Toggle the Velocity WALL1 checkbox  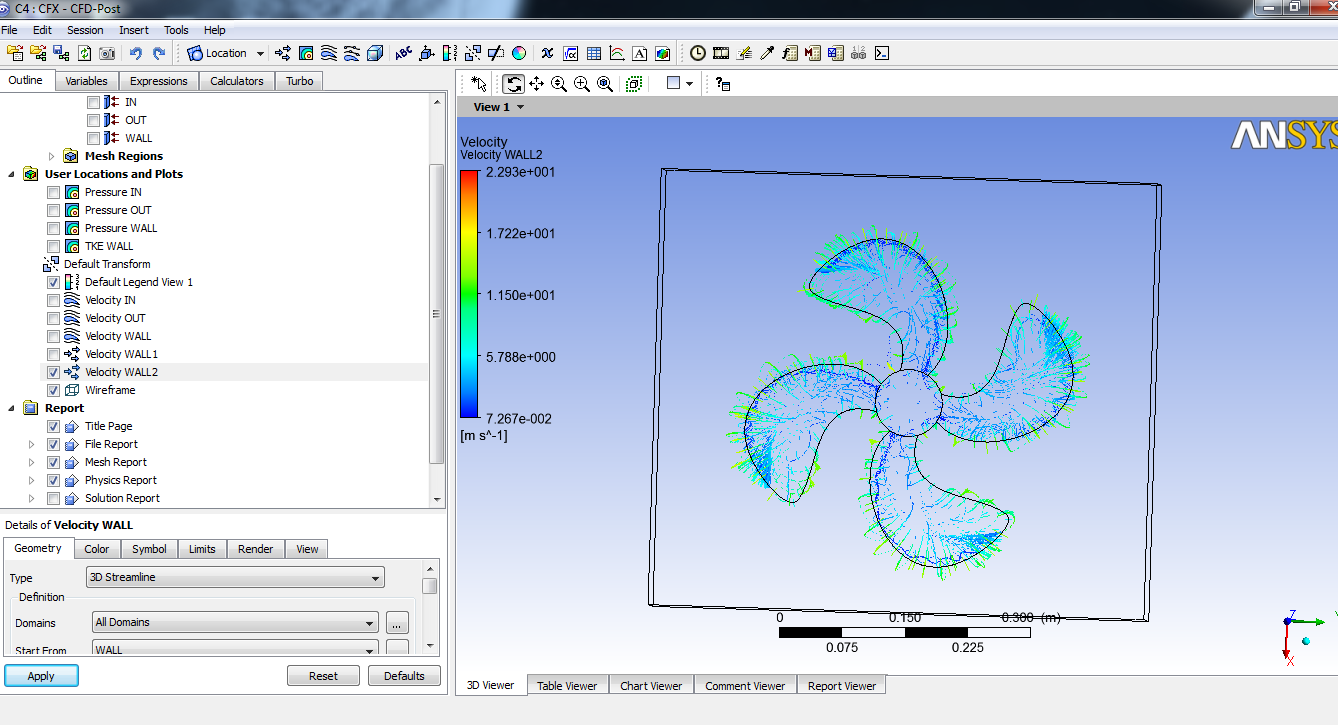click(x=54, y=354)
